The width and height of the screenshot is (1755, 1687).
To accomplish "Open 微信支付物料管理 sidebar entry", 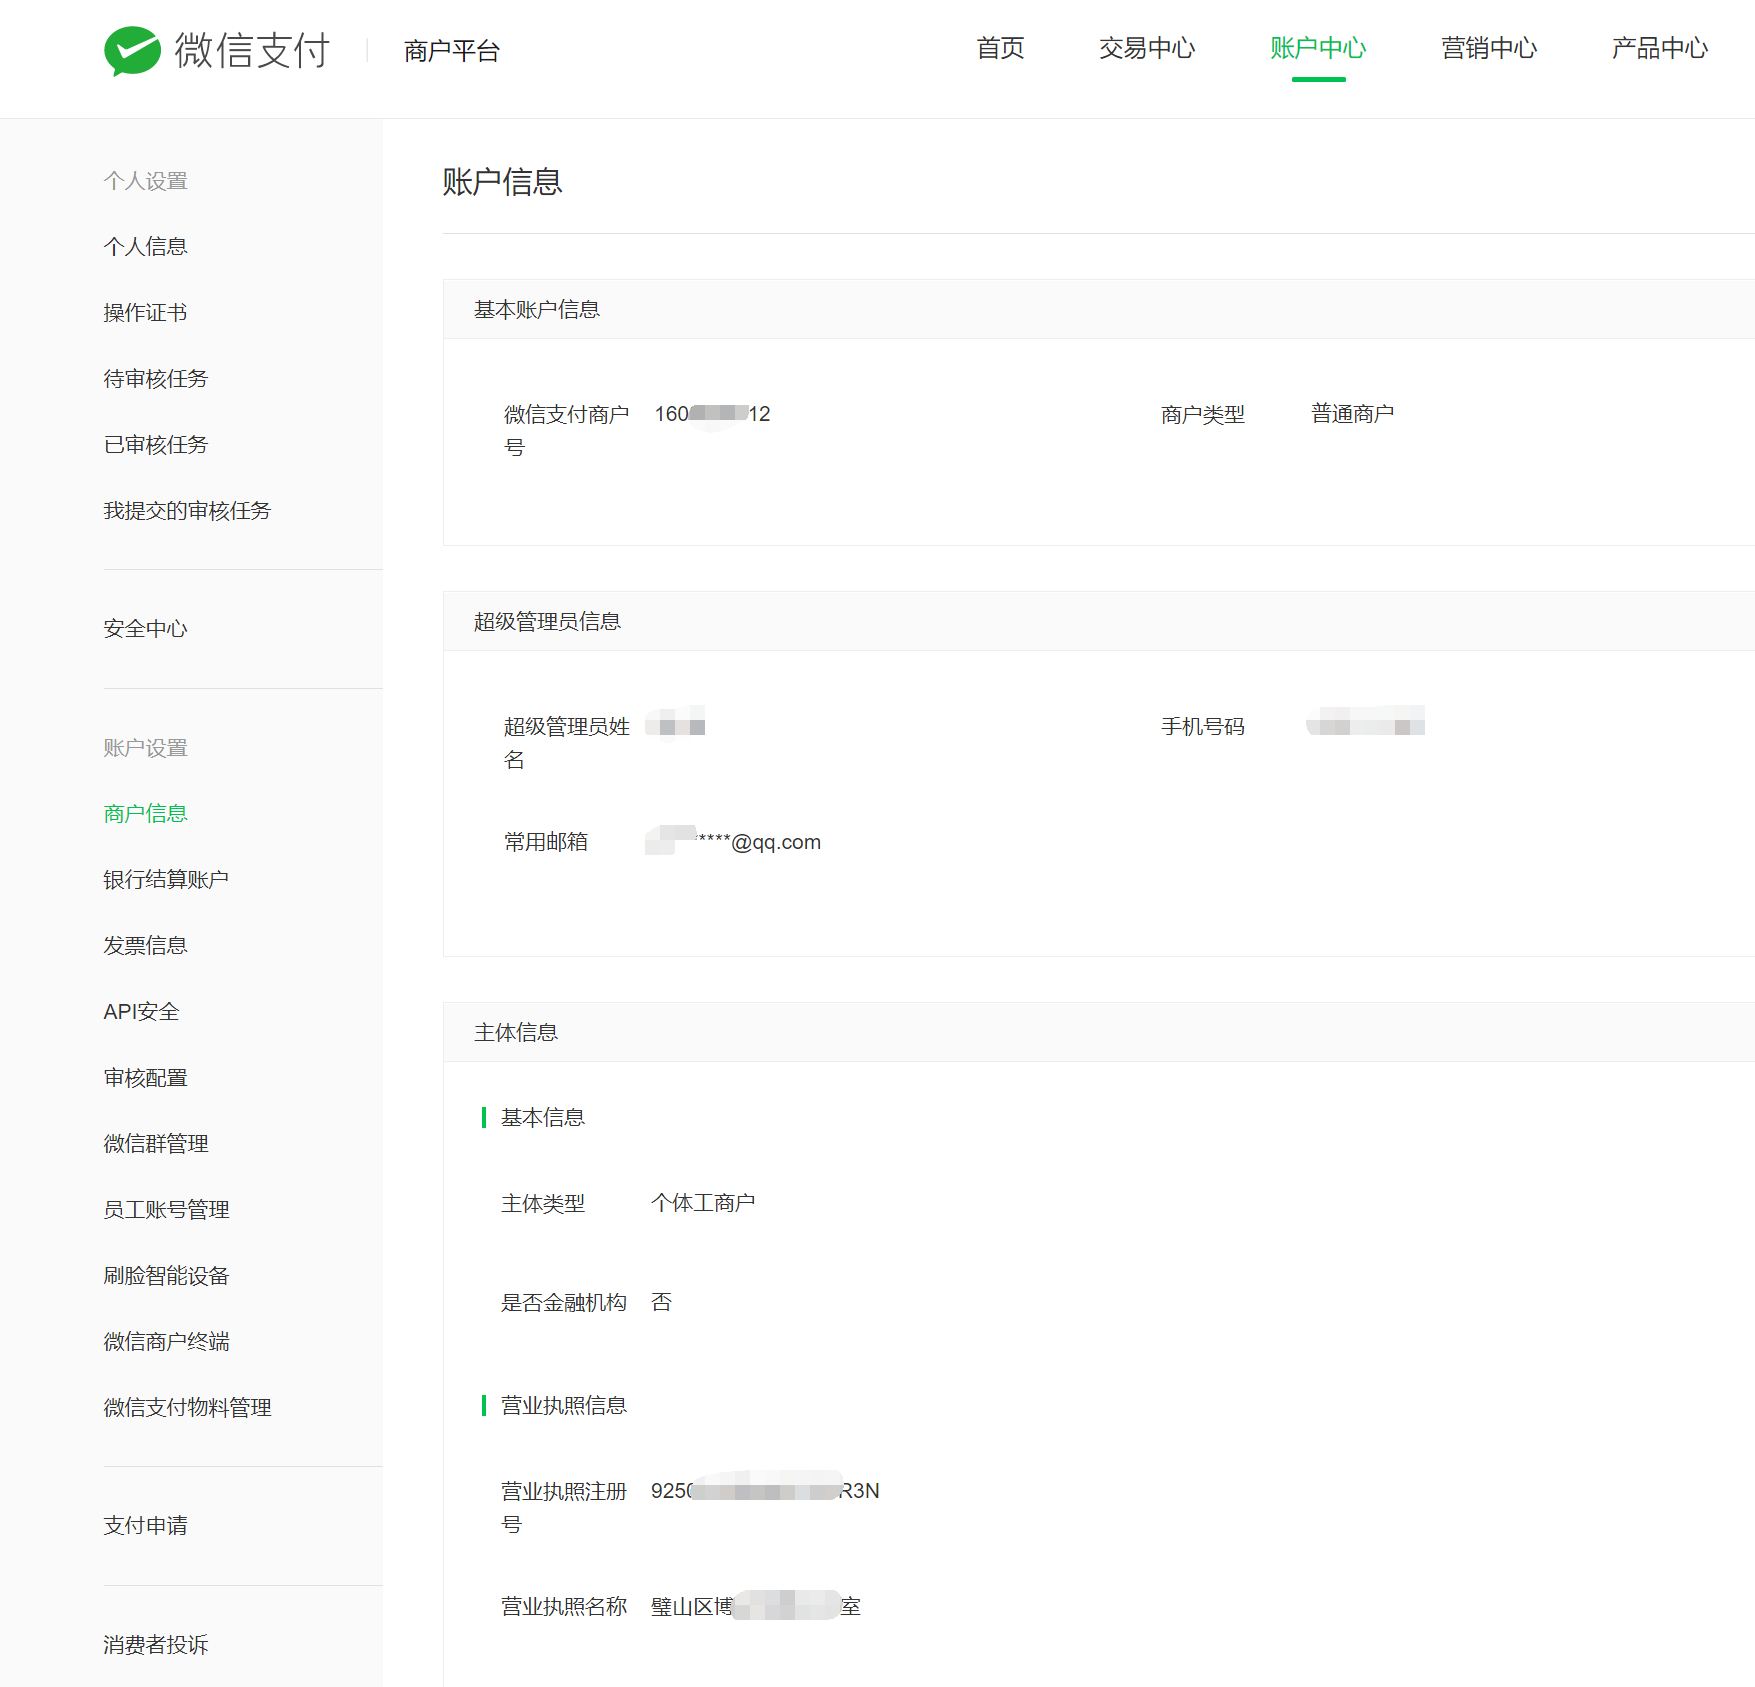I will tap(188, 1408).
